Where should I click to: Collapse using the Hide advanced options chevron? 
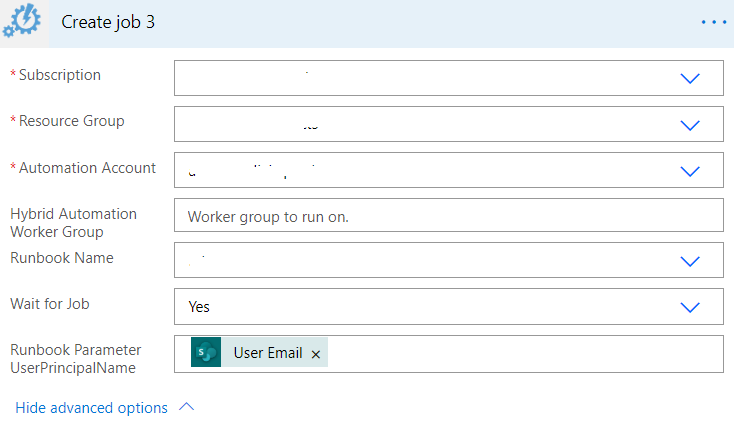point(186,407)
